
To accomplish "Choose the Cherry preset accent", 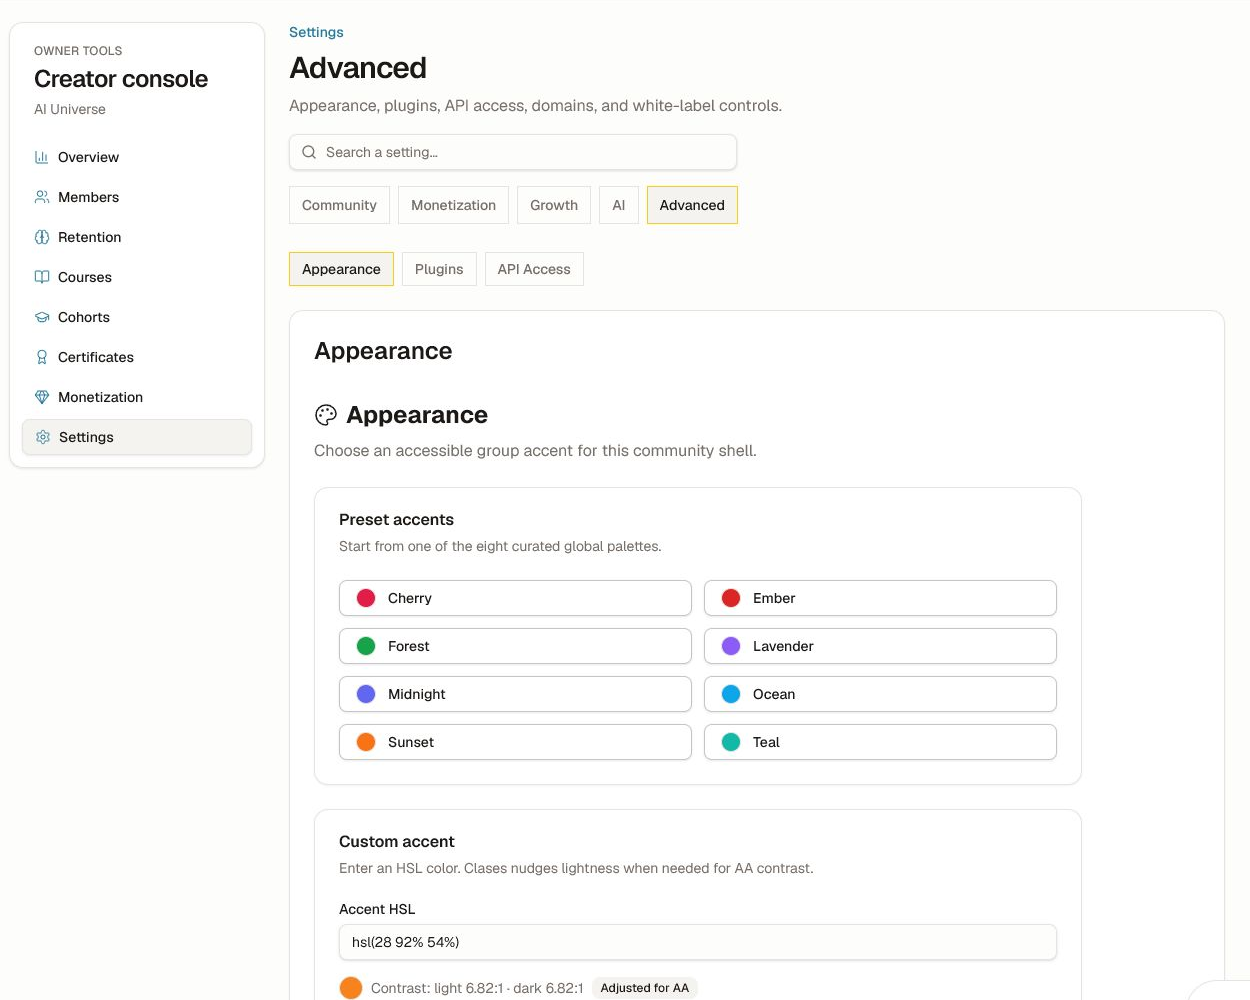I will 515,598.
